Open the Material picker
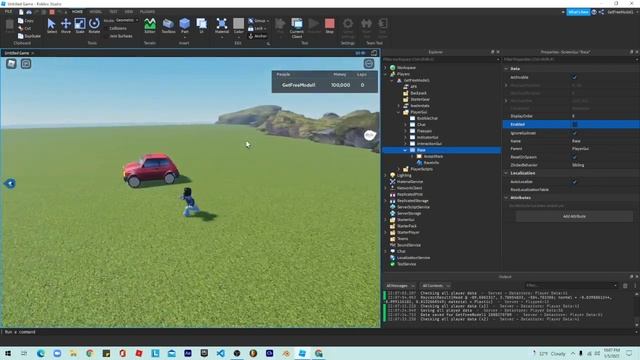Viewport: 640px width, 360px height. [x=222, y=26]
